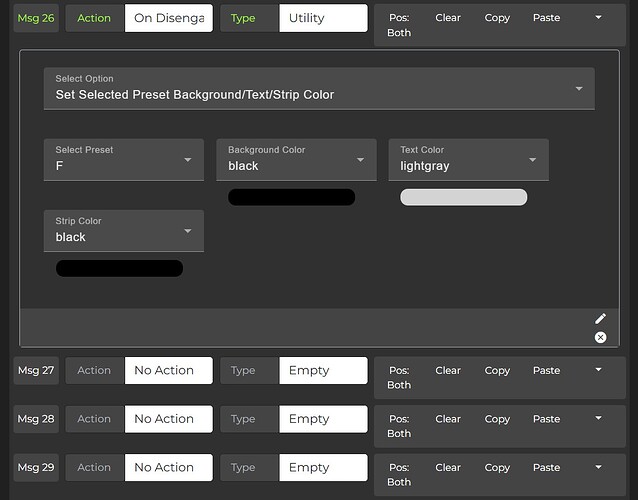Clear the Msg 28 row
Viewport: 638px width, 500px height.
[448, 419]
